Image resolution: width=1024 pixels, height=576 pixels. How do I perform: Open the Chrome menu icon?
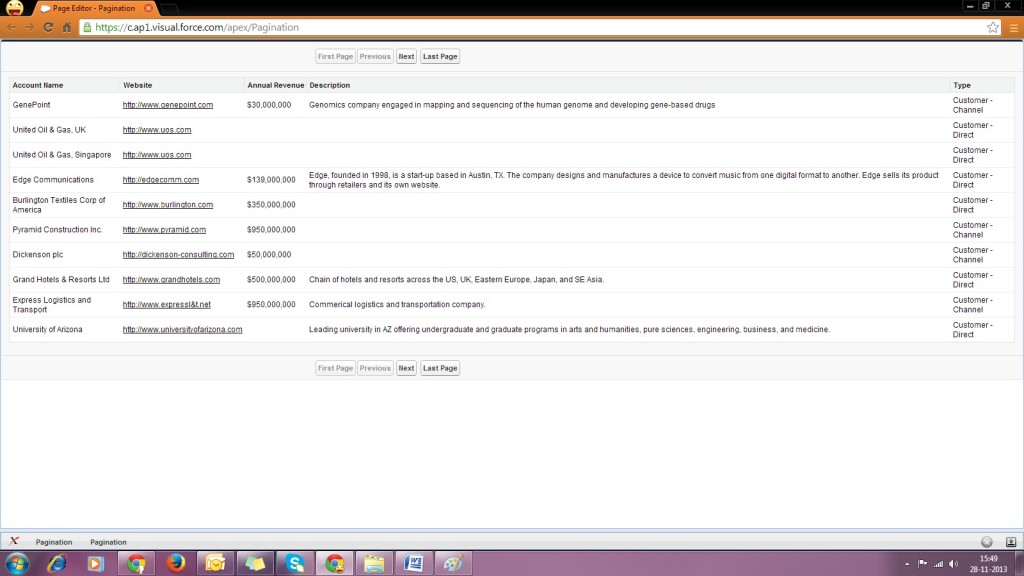click(x=1014, y=27)
